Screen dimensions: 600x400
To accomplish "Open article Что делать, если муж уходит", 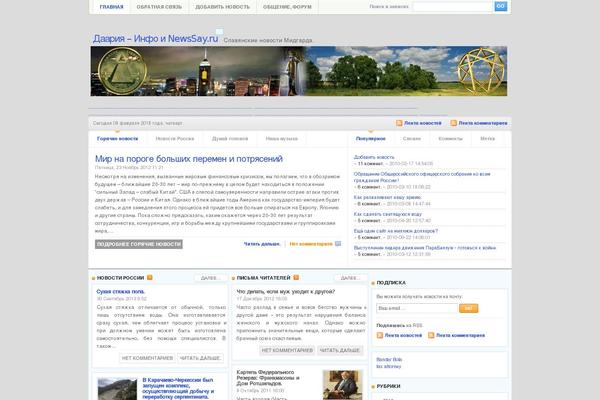I will (x=285, y=292).
